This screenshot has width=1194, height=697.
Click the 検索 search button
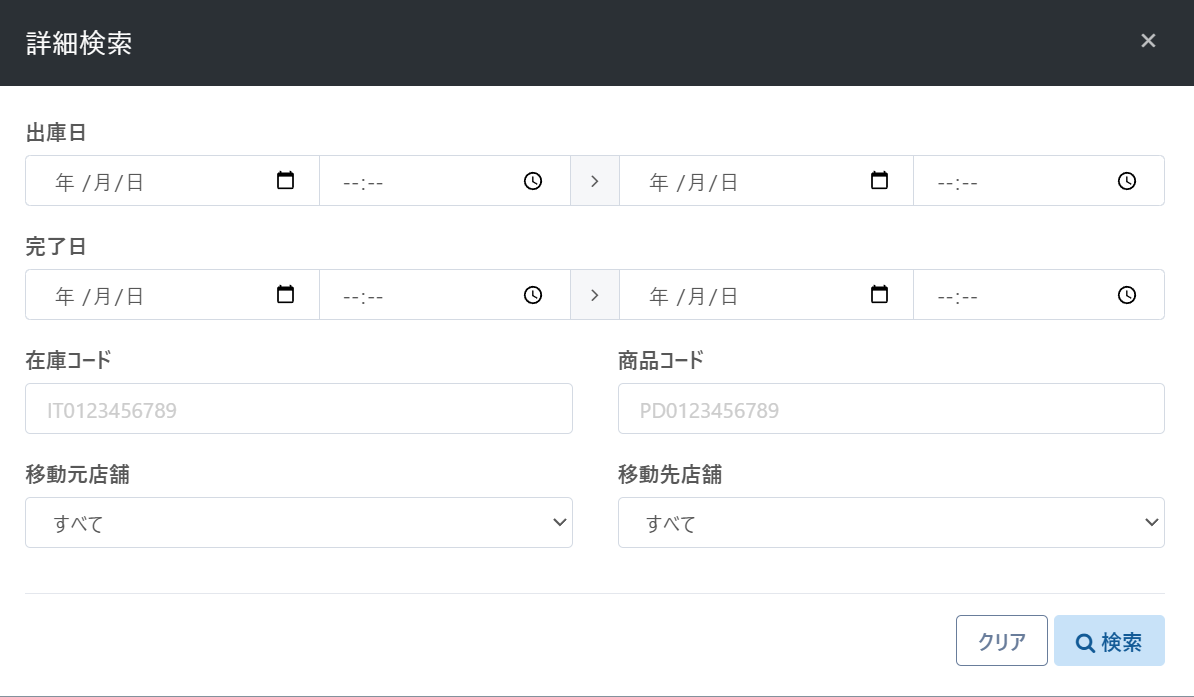pos(1109,641)
